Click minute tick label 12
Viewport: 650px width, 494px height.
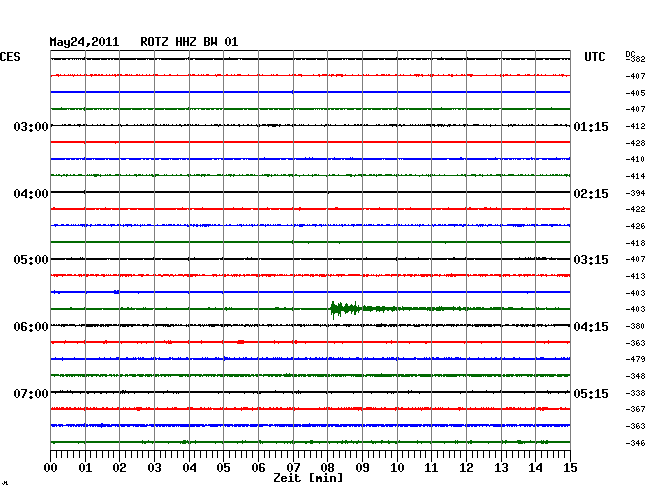coord(466,467)
